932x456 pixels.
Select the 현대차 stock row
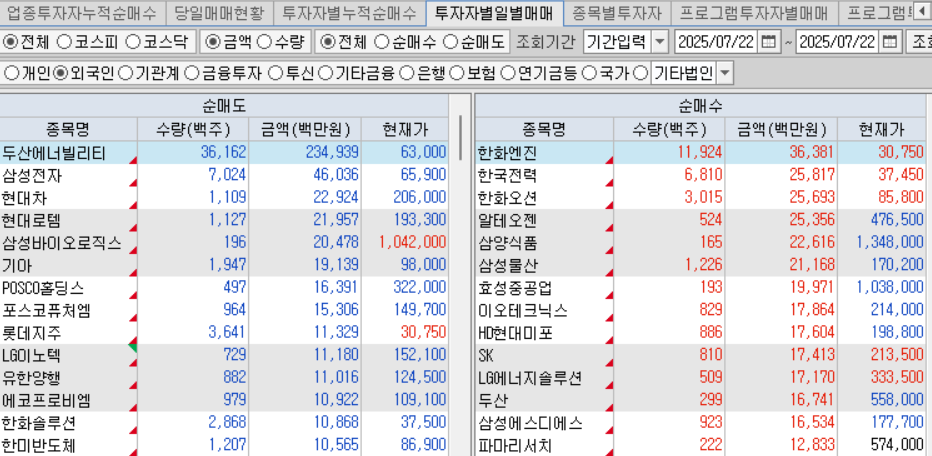pos(224,198)
